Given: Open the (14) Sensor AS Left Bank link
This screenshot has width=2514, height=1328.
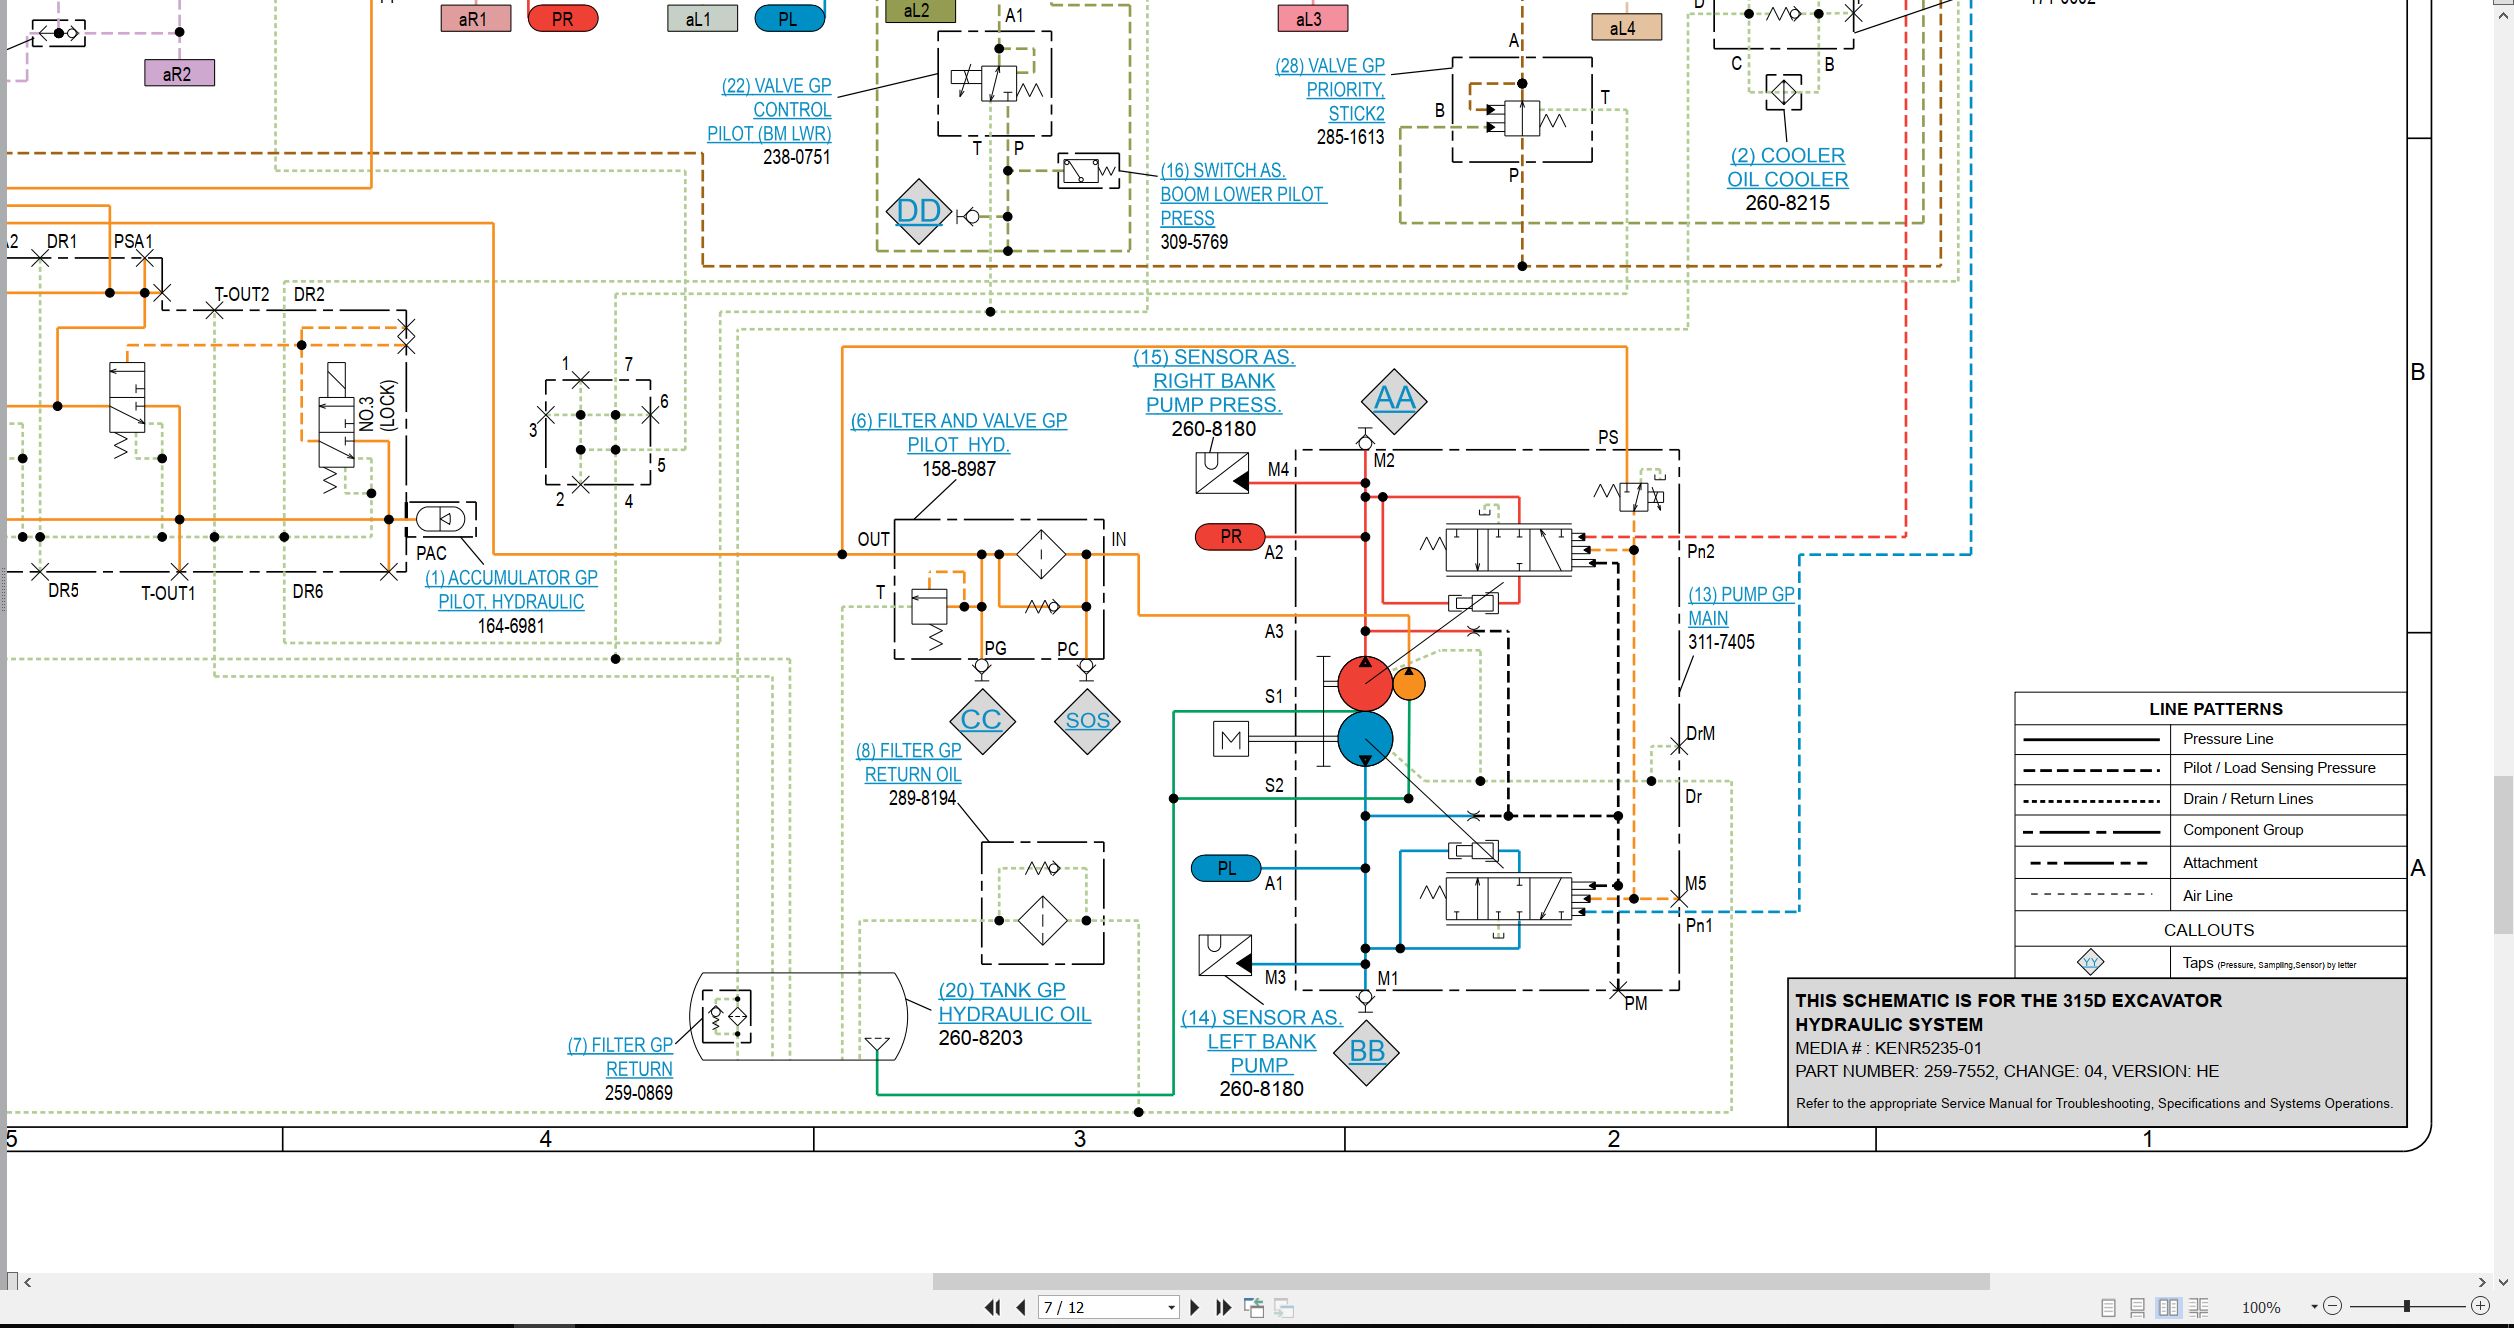Looking at the screenshot, I should point(1261,1041).
